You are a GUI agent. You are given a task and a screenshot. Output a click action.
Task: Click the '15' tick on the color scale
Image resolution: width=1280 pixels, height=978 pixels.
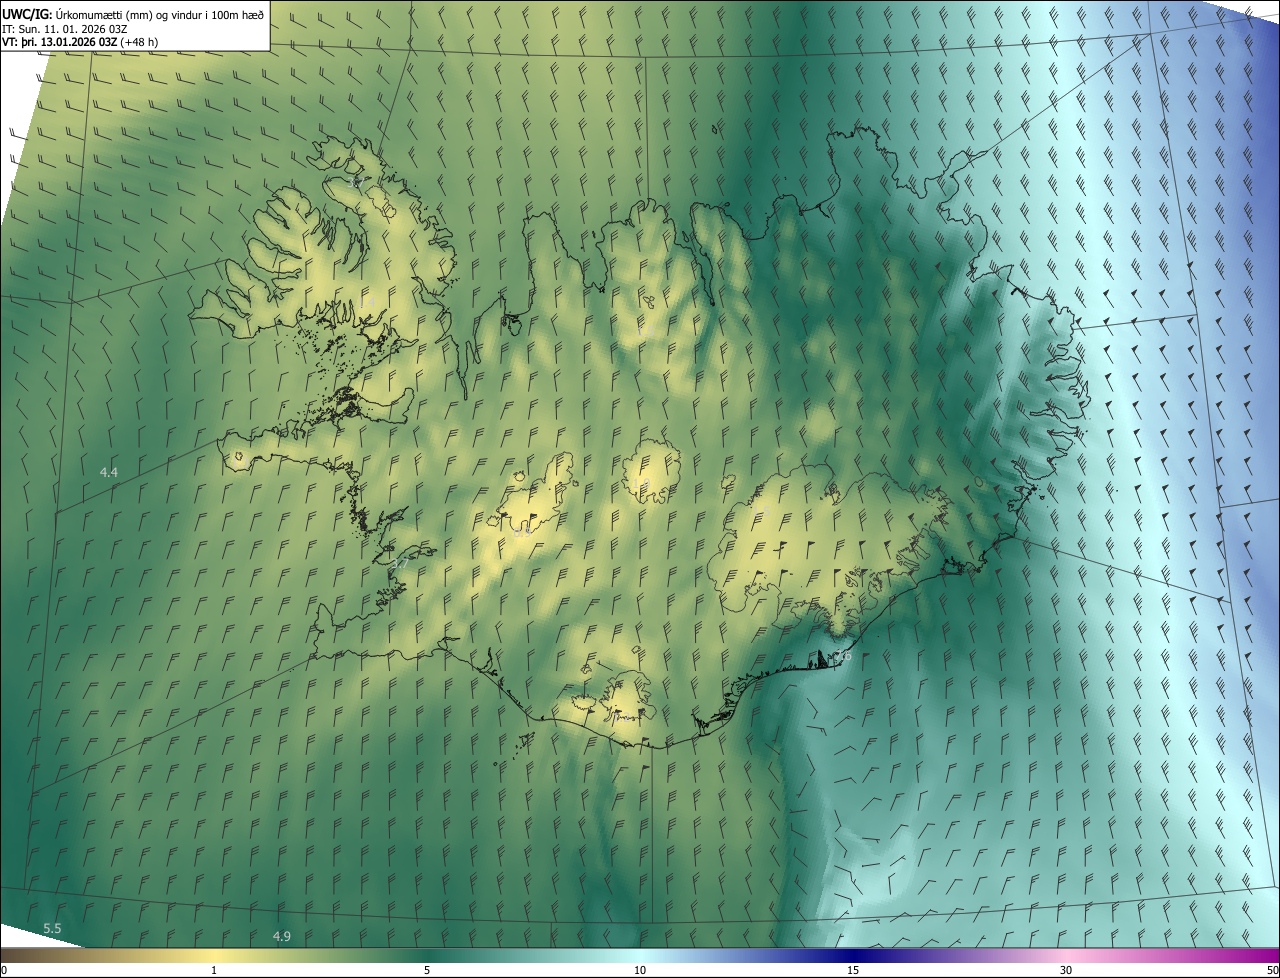853,970
